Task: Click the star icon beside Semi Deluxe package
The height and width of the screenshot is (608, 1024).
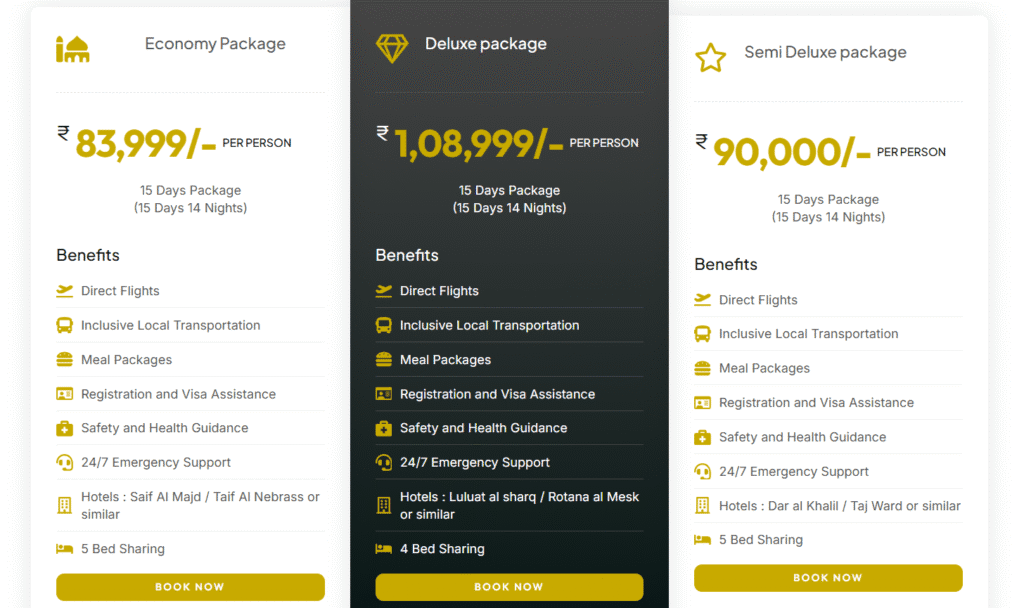Action: [x=711, y=57]
